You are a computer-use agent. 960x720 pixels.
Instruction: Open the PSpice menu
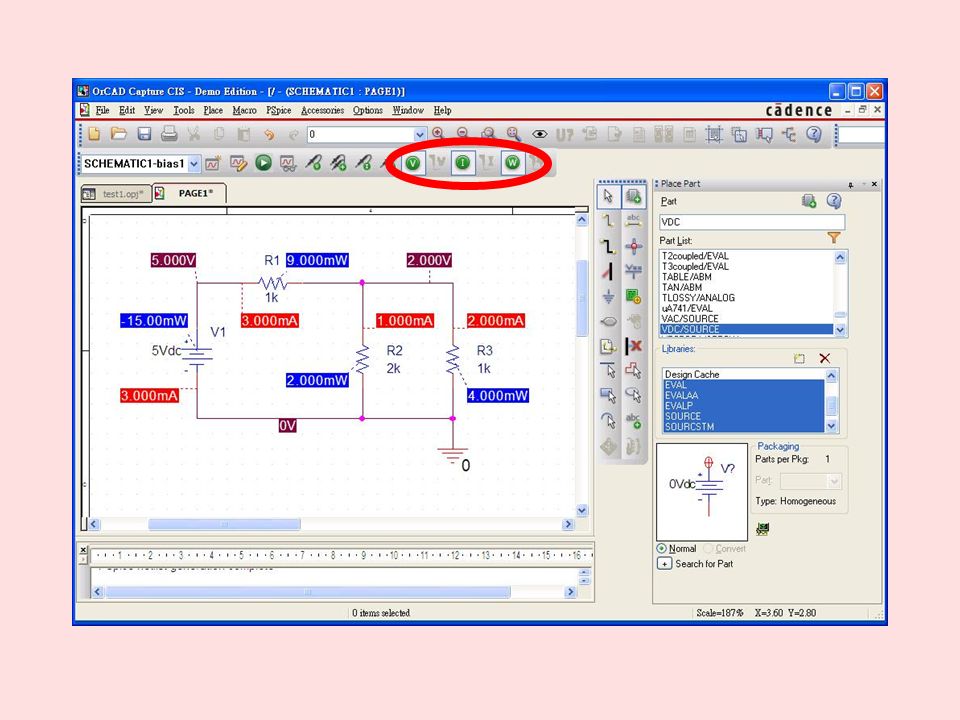coord(279,110)
